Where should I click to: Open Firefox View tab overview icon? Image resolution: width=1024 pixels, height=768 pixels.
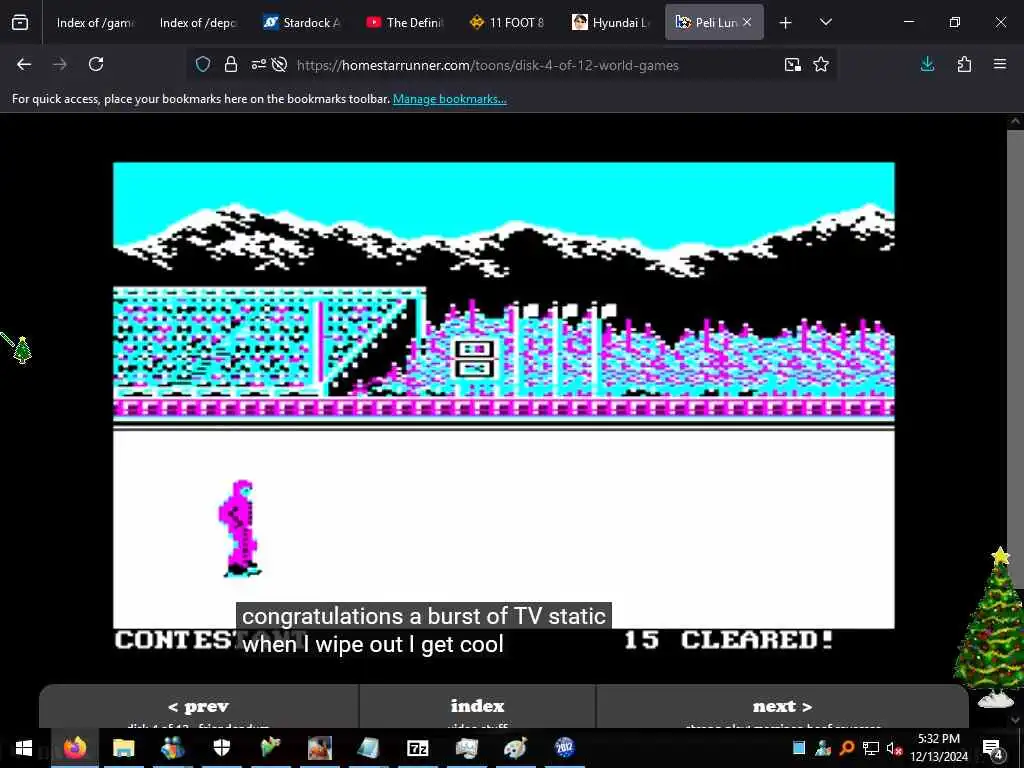tap(20, 22)
